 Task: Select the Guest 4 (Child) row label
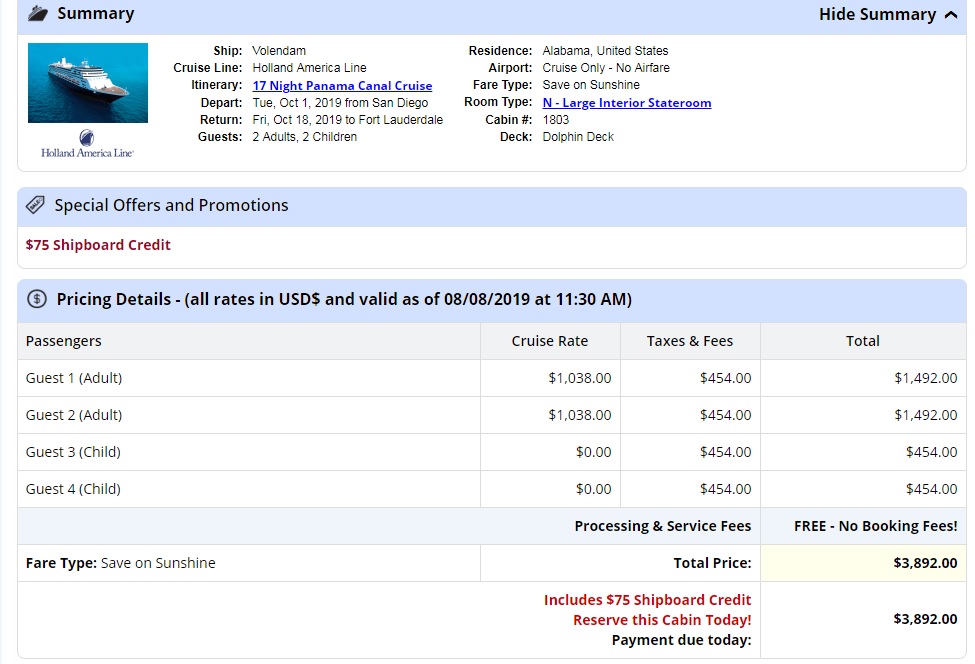click(x=73, y=489)
